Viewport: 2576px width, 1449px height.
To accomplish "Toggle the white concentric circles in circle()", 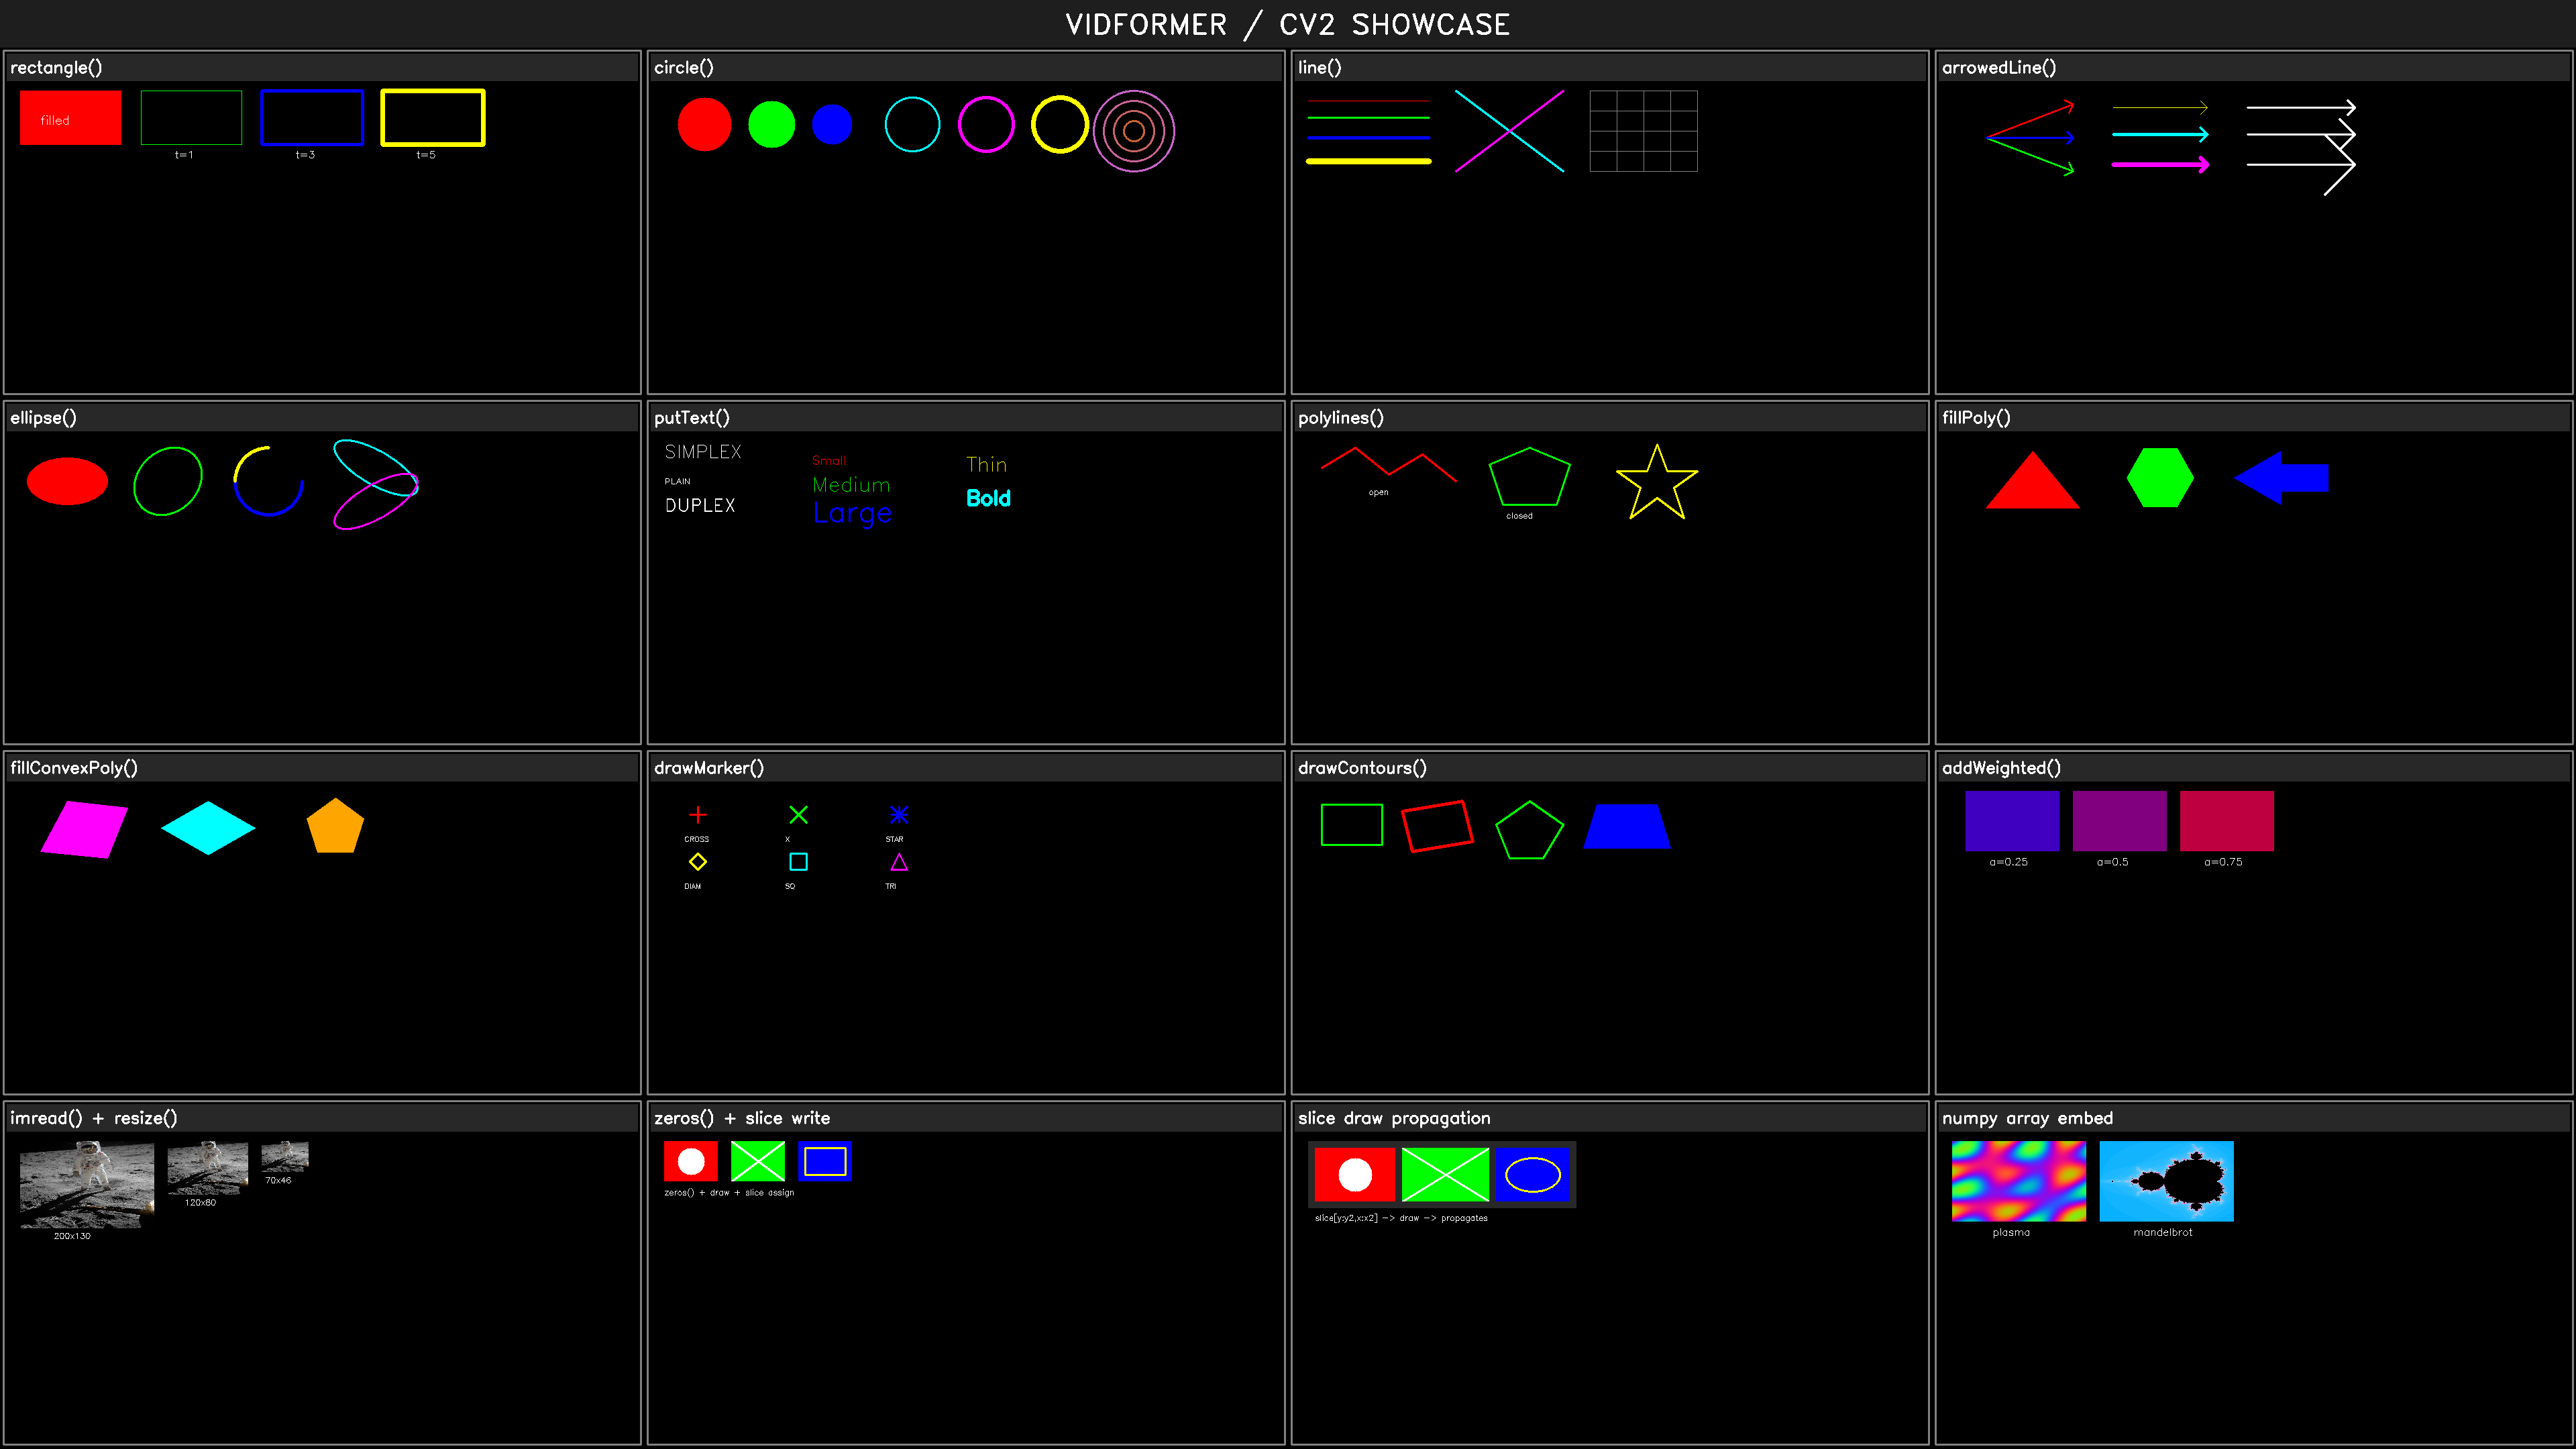I will coord(1134,130).
